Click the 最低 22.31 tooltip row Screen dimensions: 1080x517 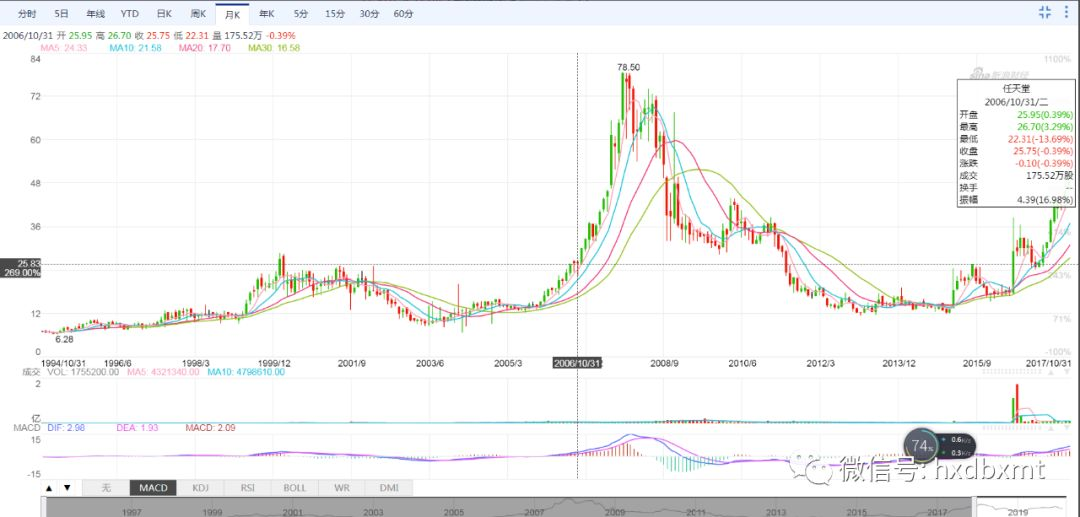click(1015, 138)
